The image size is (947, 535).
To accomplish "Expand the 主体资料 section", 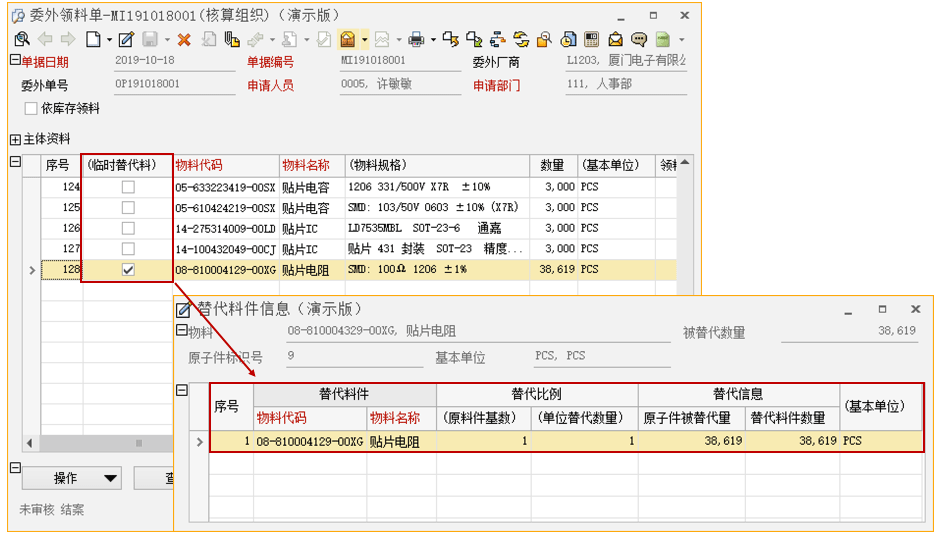I will [x=15, y=139].
